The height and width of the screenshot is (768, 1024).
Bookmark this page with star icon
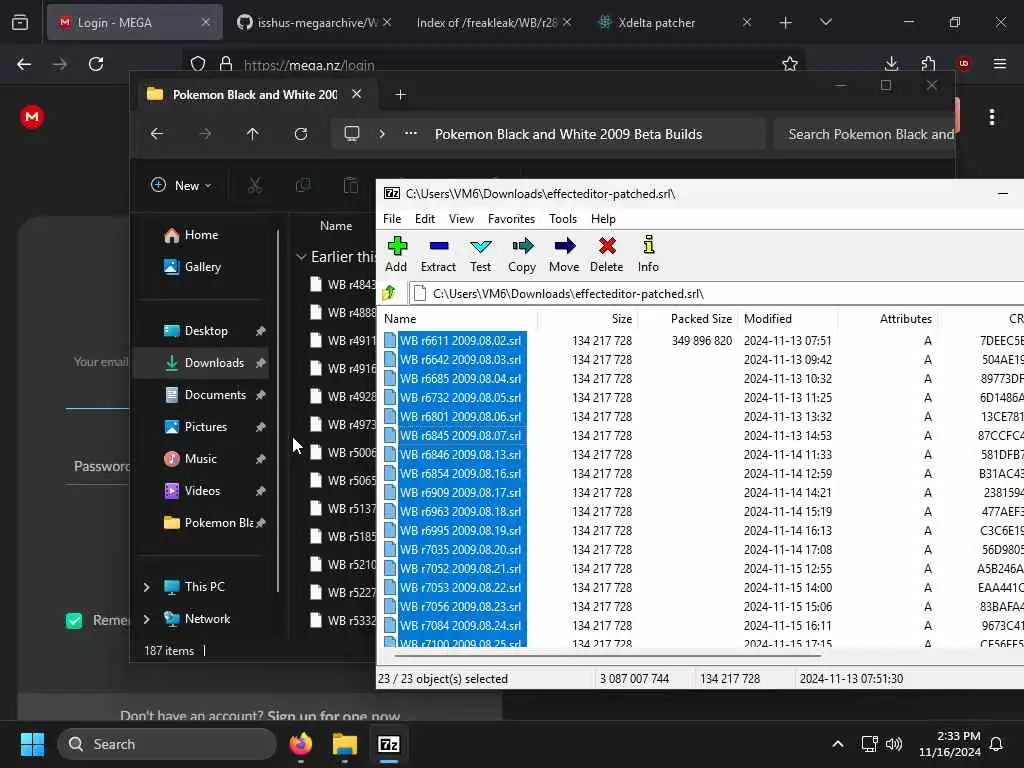pos(790,64)
